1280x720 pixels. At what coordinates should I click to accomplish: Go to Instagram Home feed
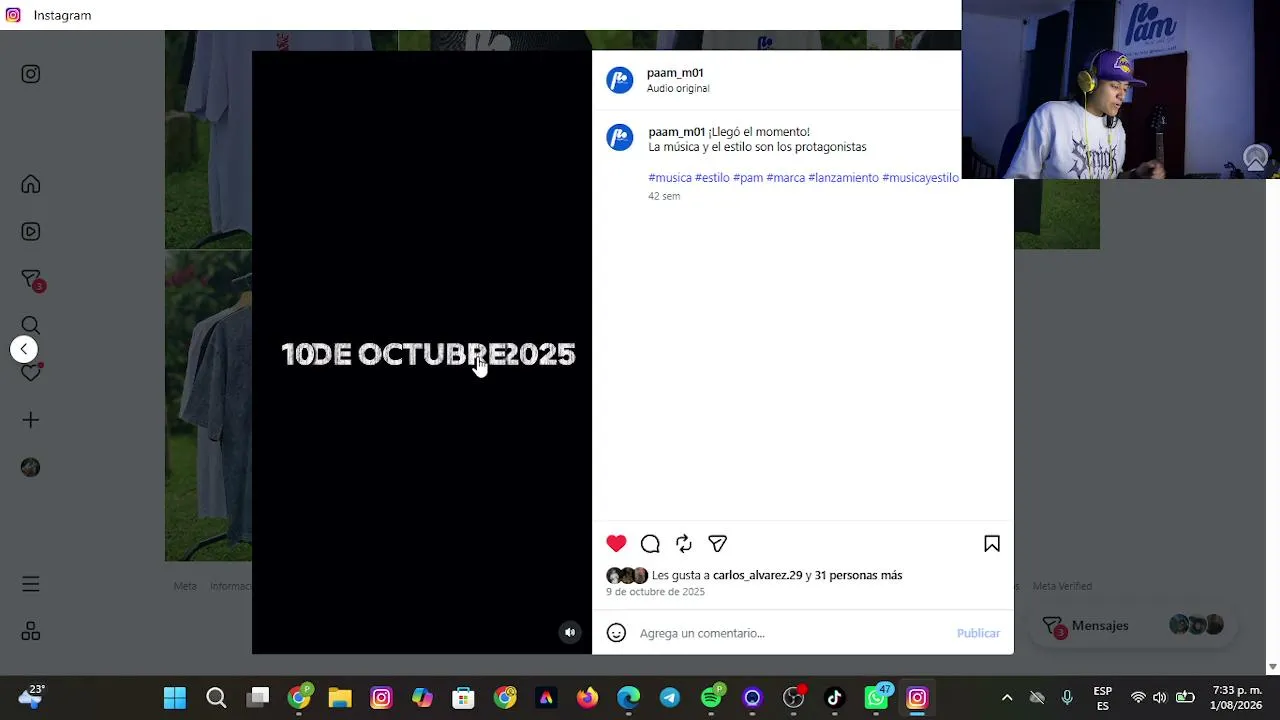pyautogui.click(x=31, y=184)
